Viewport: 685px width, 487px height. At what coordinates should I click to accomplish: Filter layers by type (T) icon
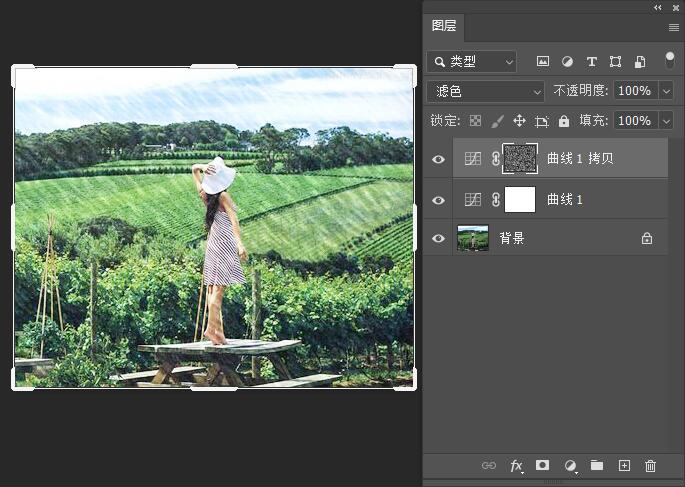click(x=592, y=62)
